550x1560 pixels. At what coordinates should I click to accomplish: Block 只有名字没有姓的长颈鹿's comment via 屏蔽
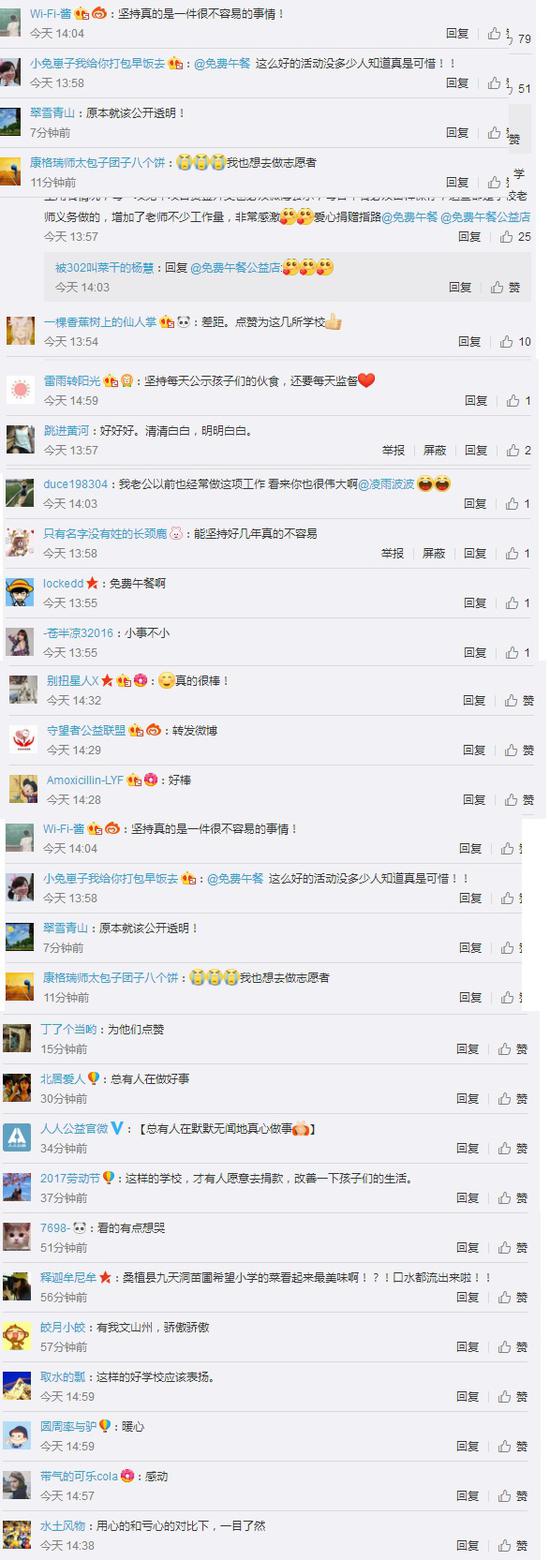pyautogui.click(x=434, y=553)
